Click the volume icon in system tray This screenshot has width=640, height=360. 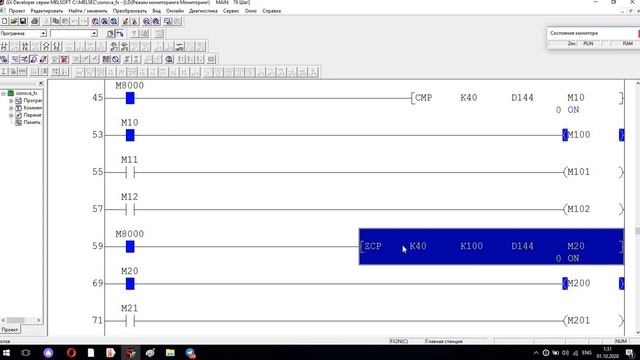[566, 353]
